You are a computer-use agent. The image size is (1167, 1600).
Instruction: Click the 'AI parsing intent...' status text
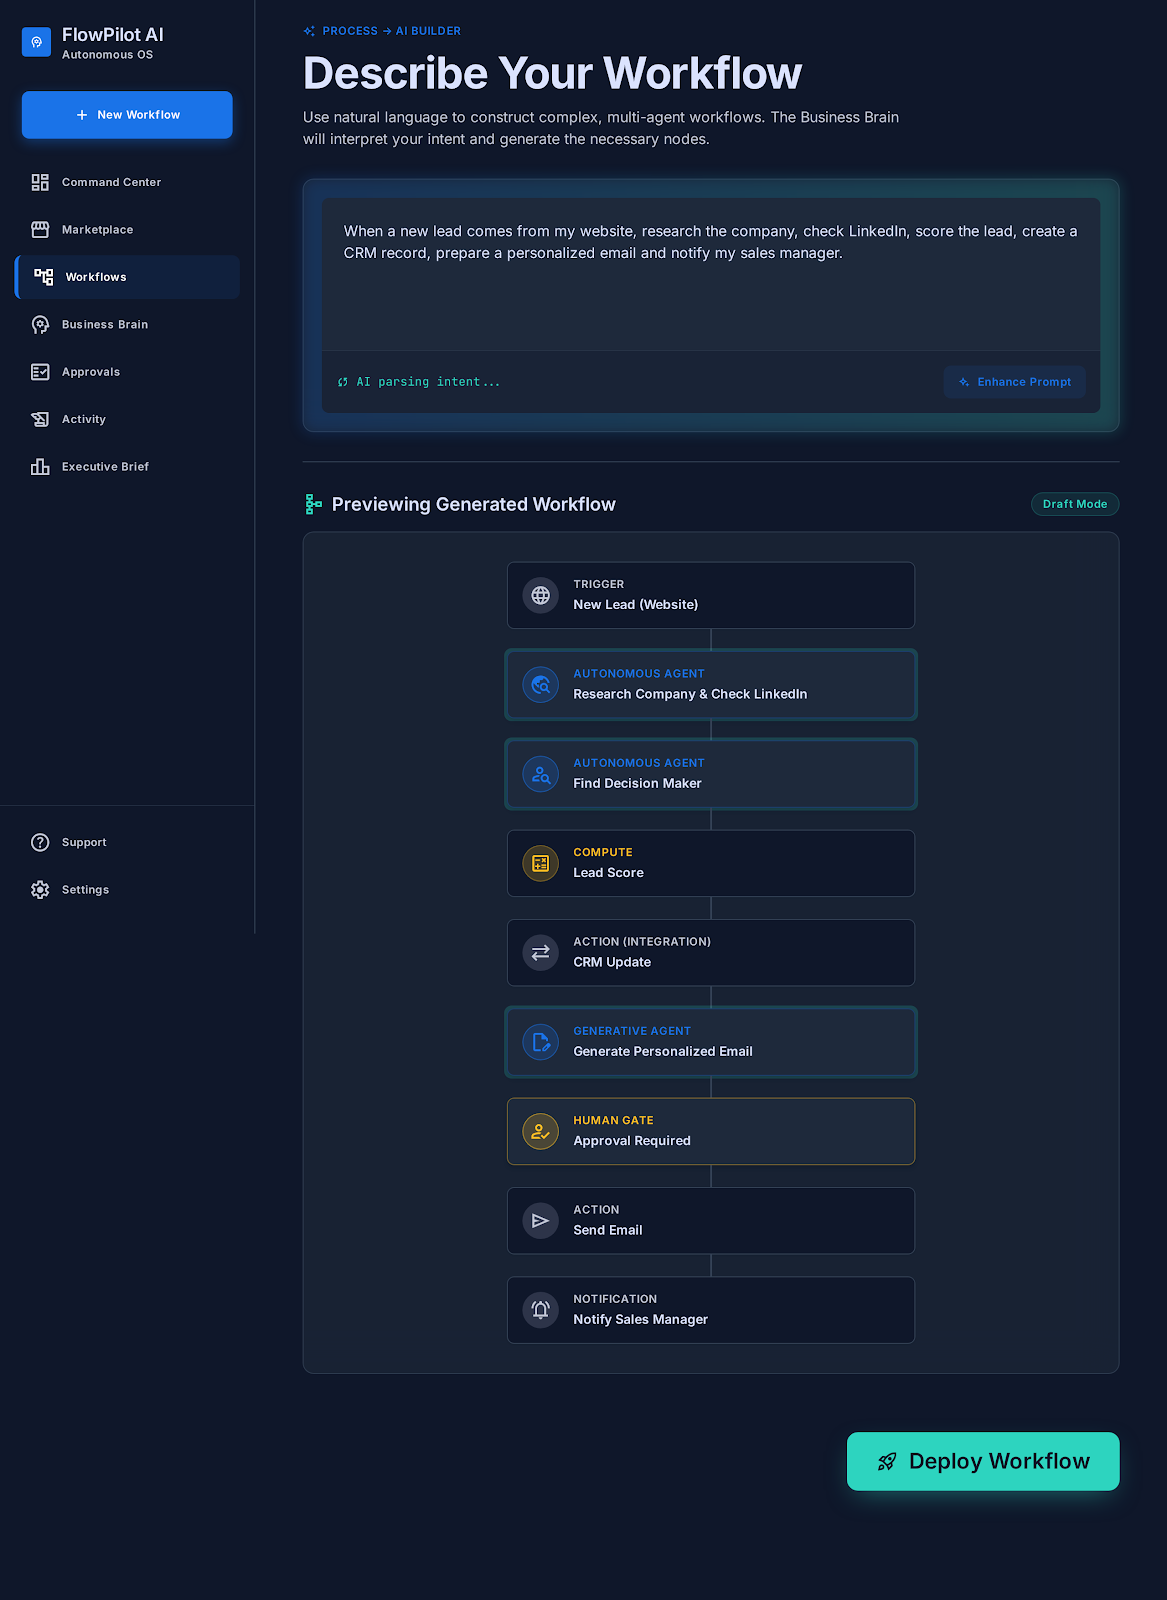pos(428,382)
